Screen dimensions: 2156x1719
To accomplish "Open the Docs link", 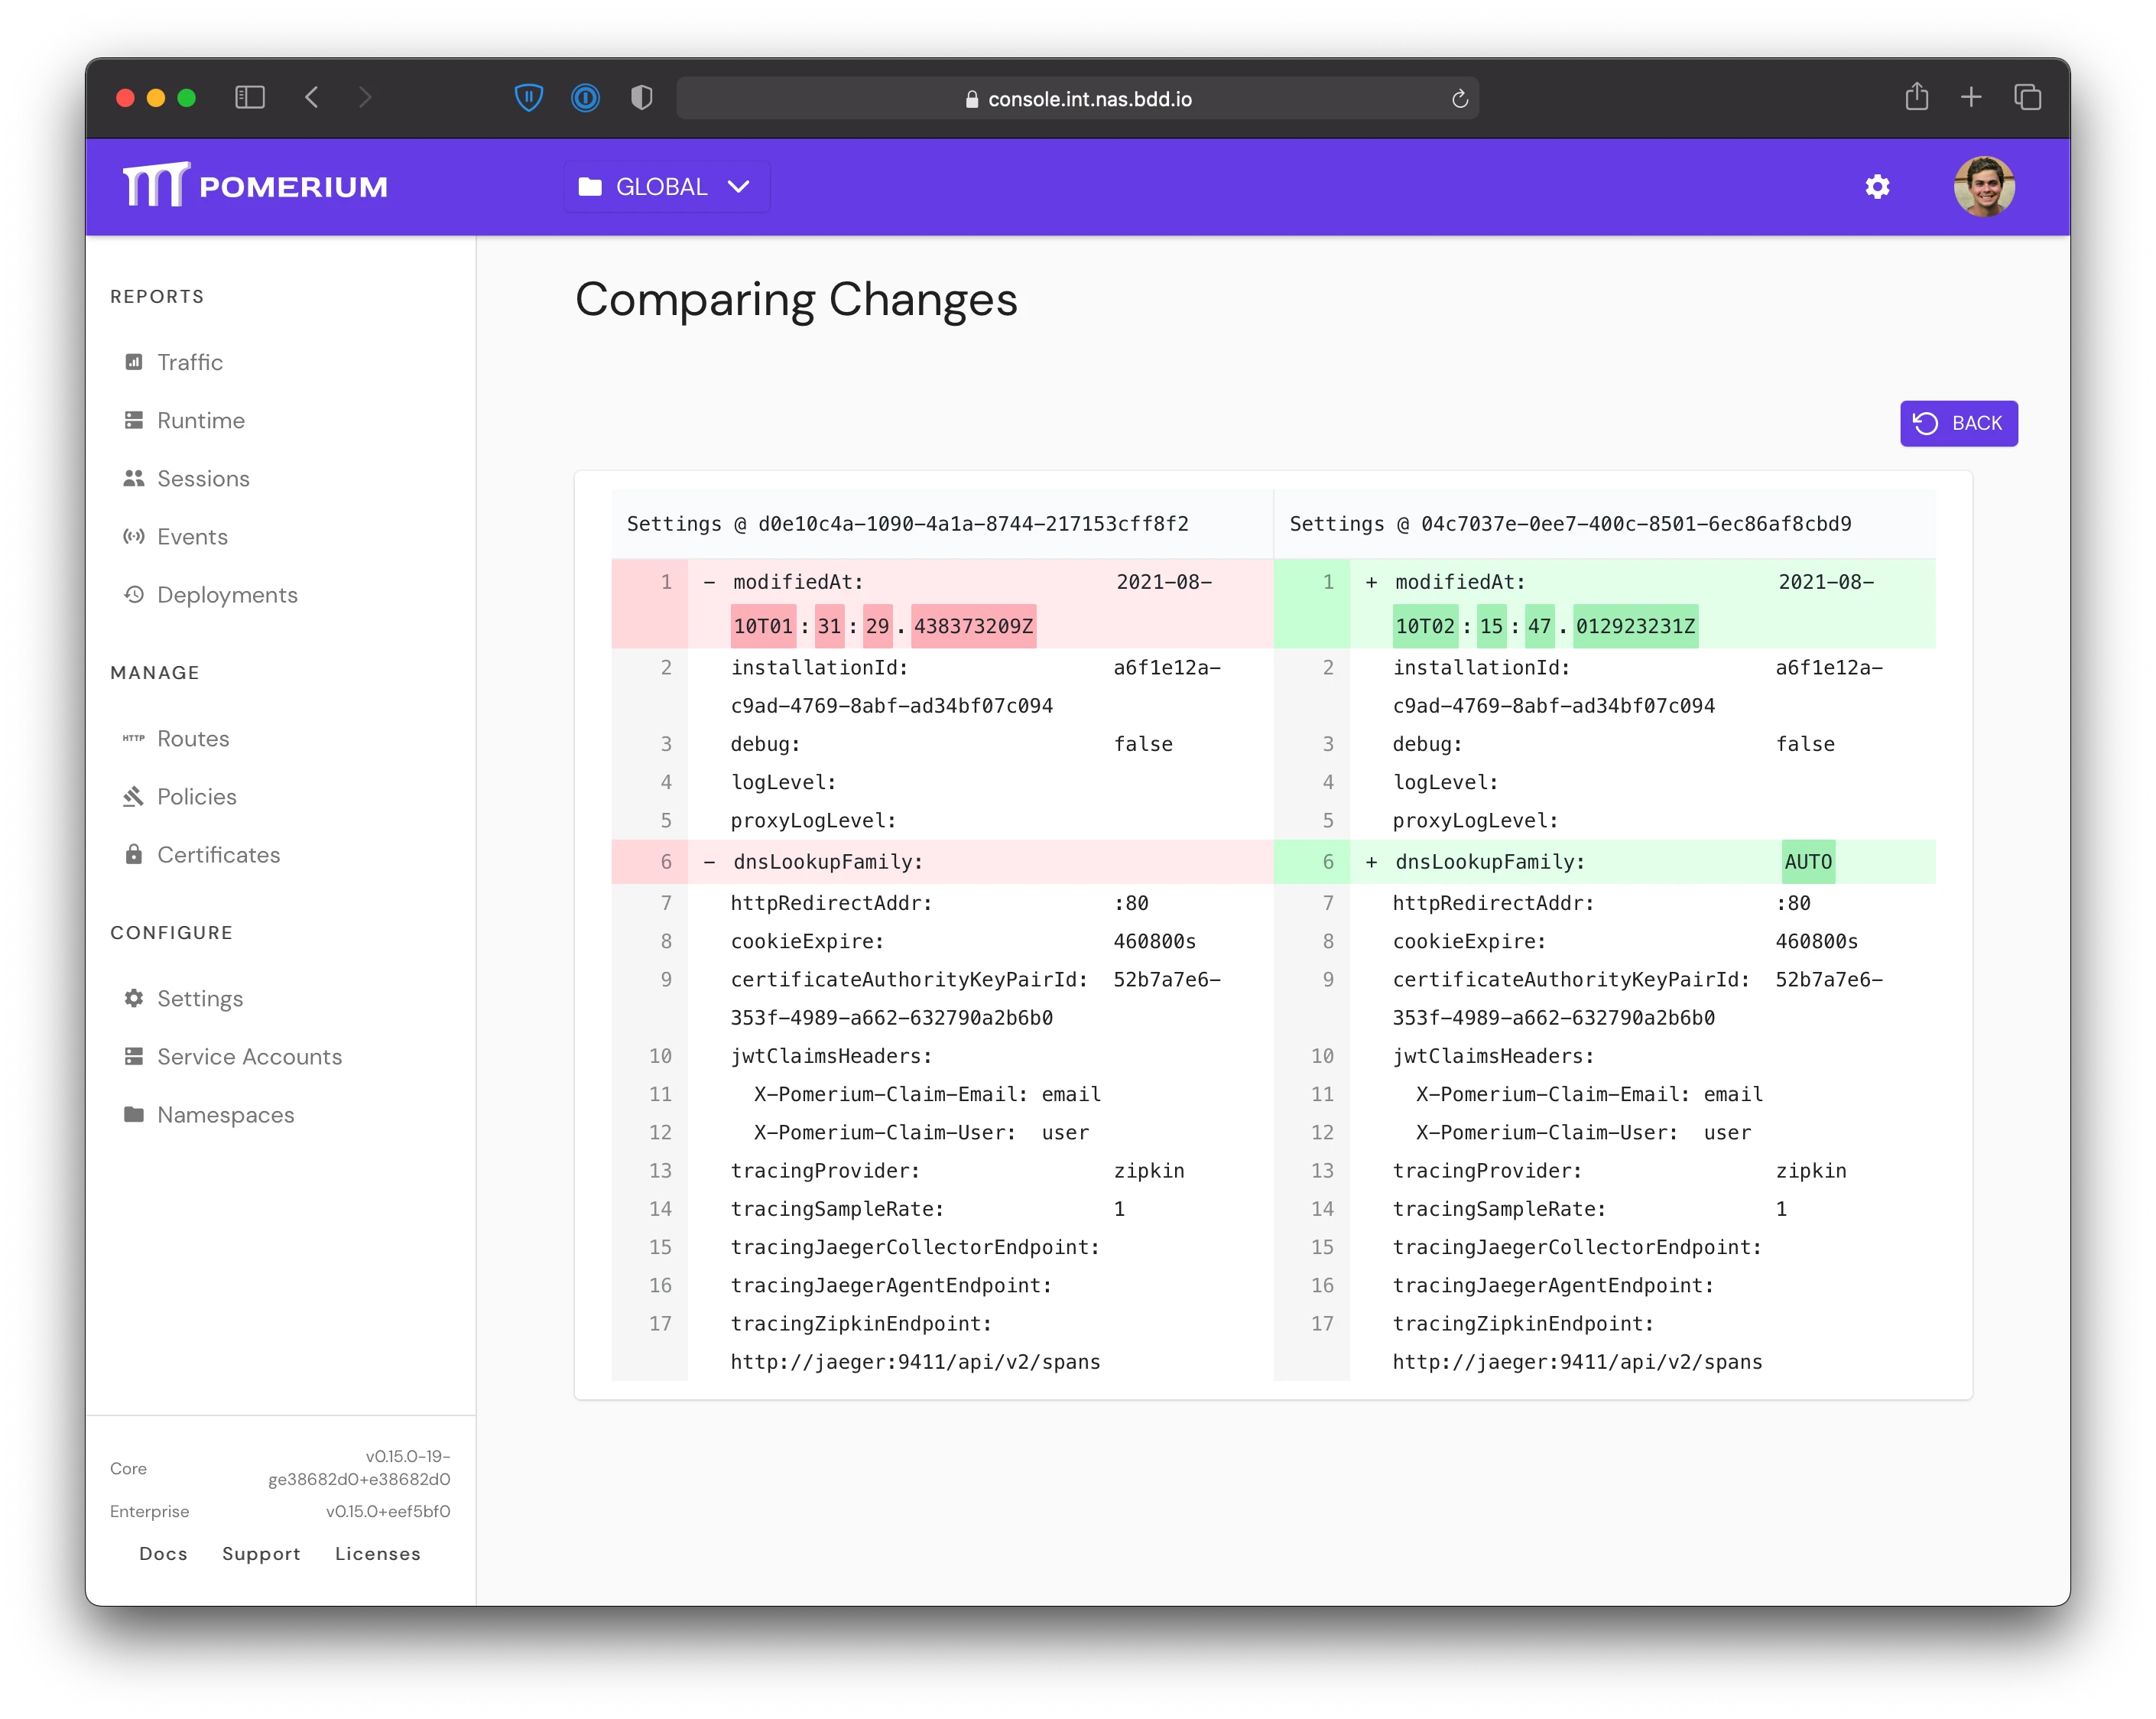I will [163, 1553].
